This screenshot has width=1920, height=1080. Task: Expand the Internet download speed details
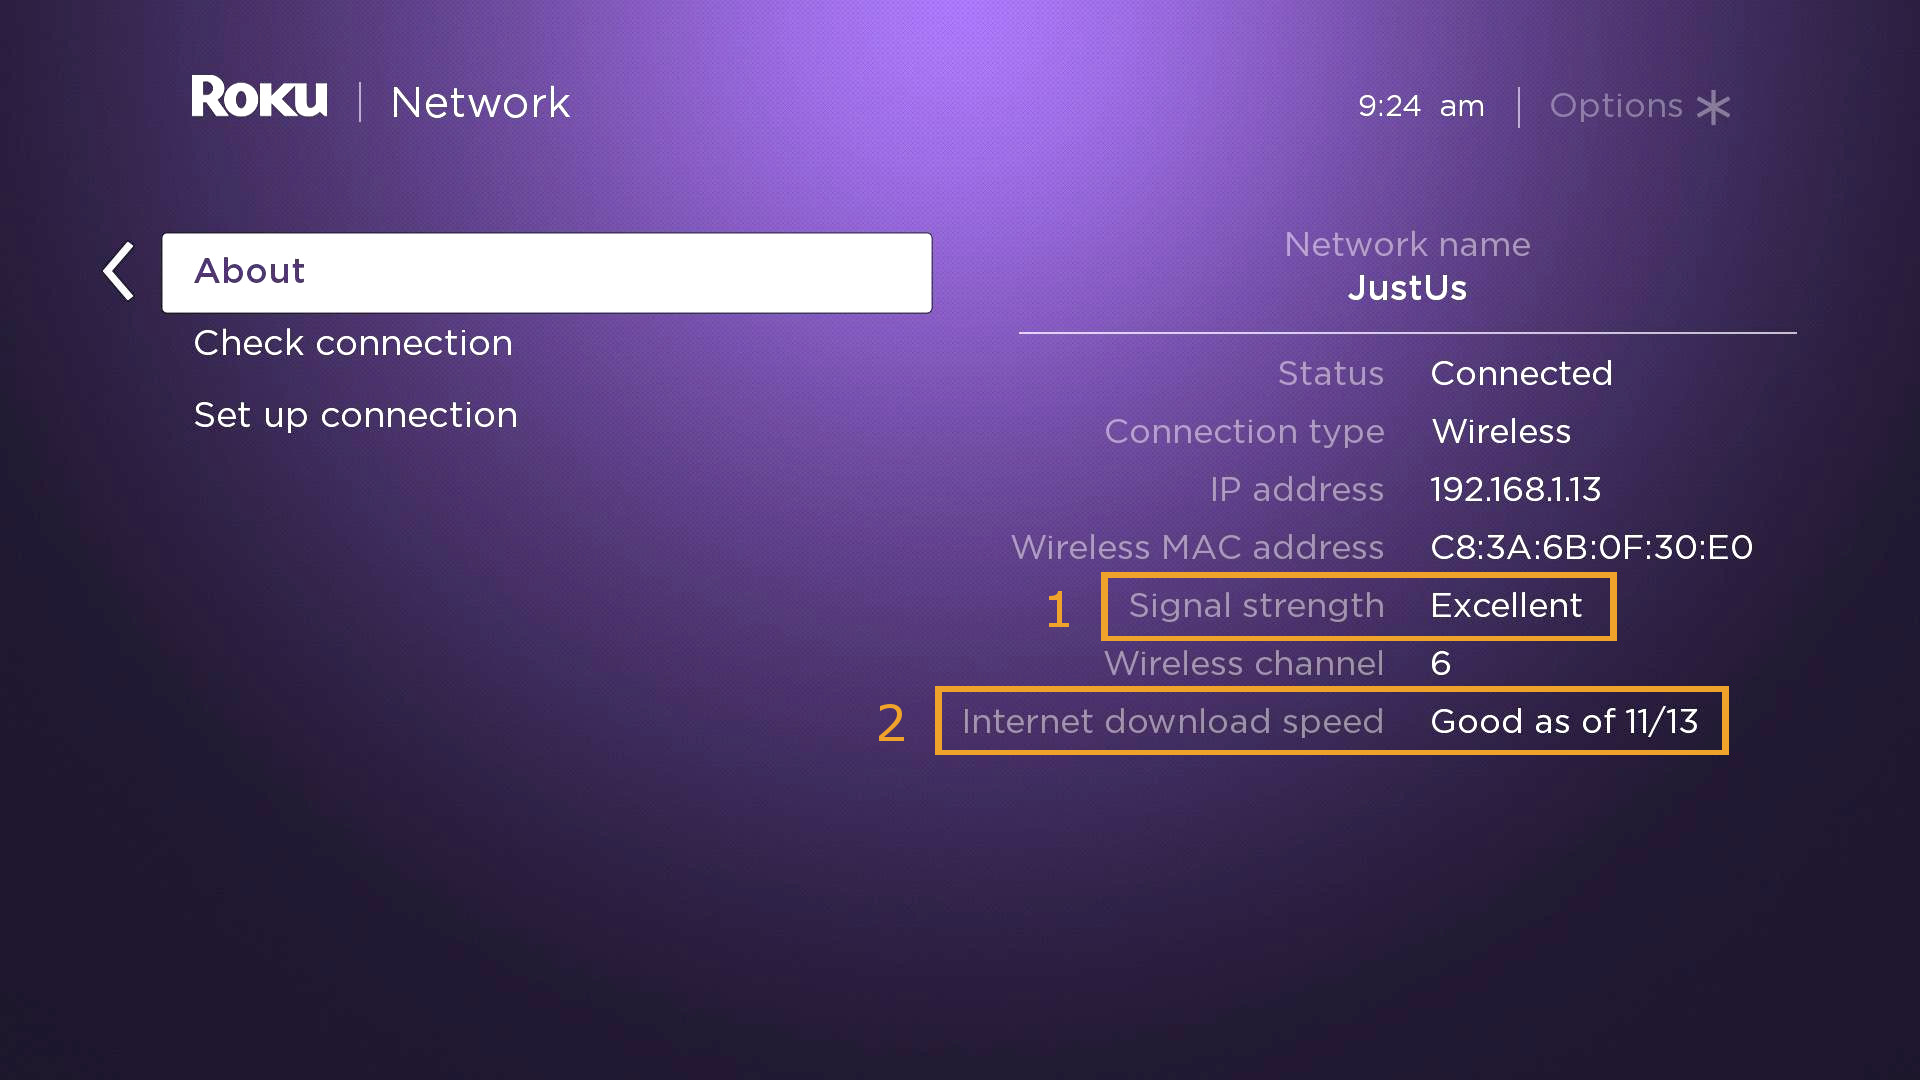(1331, 720)
